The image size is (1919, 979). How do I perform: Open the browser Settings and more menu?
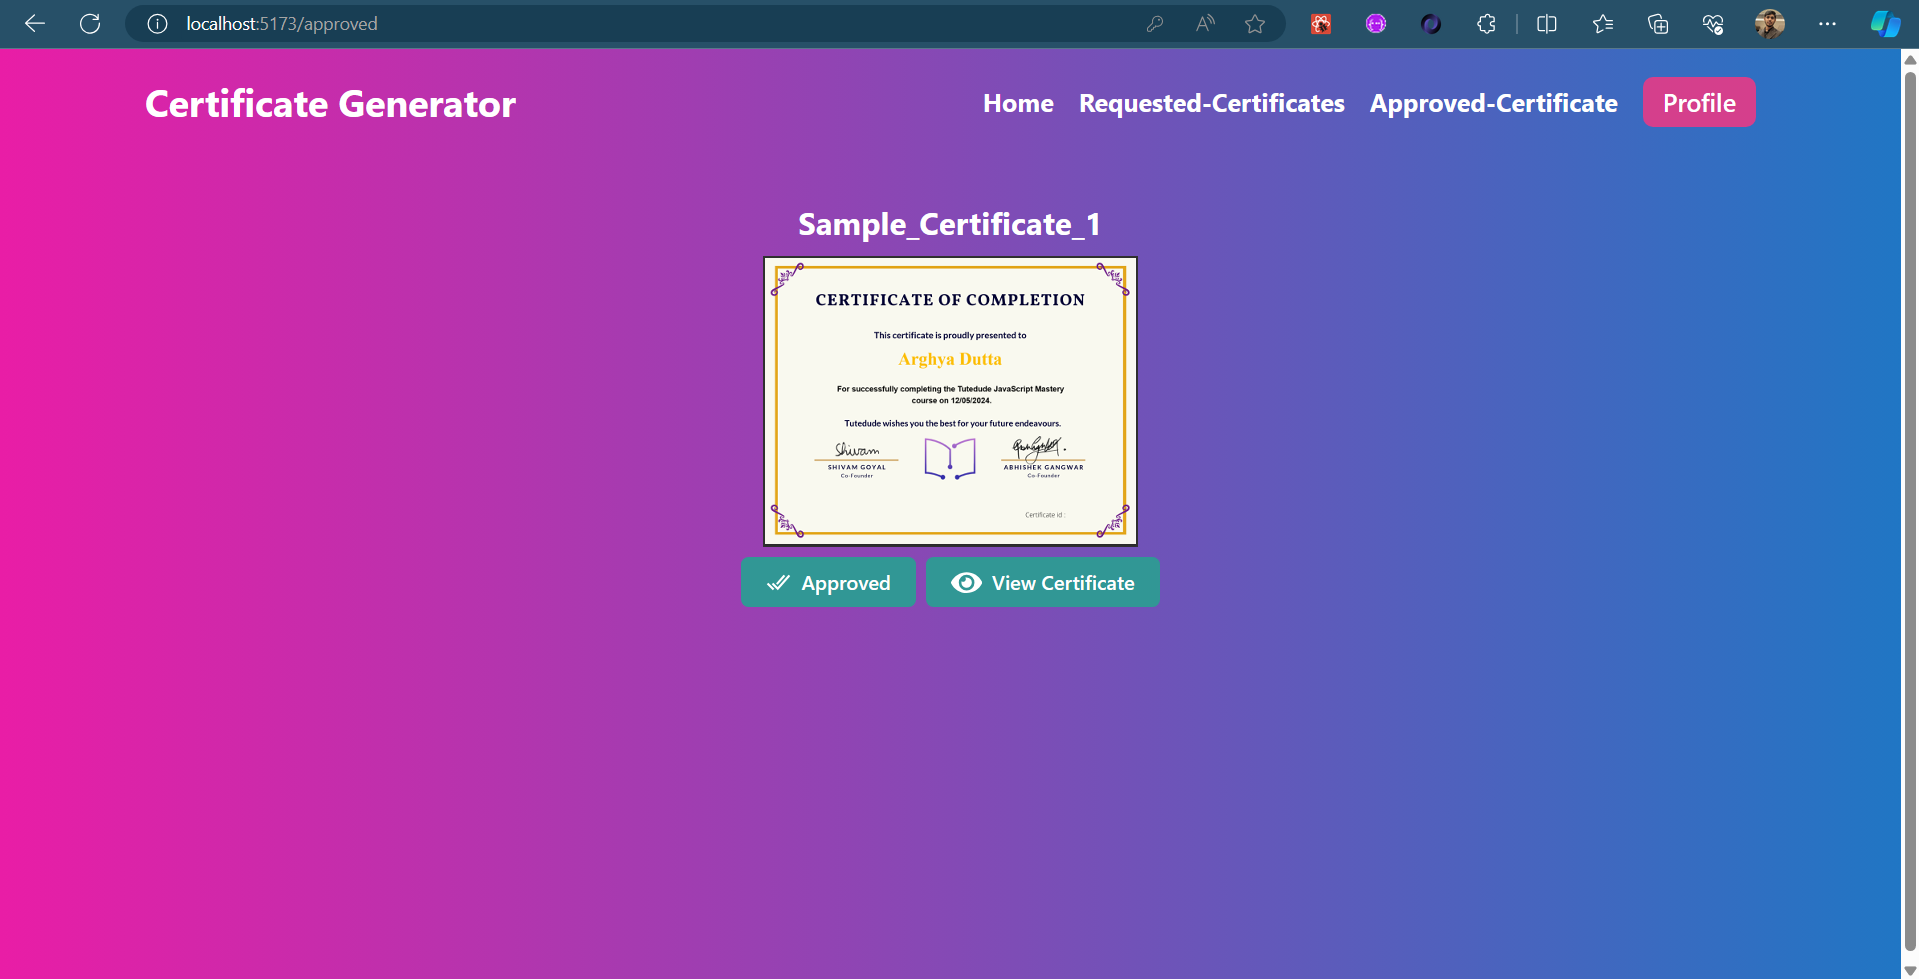click(1827, 24)
